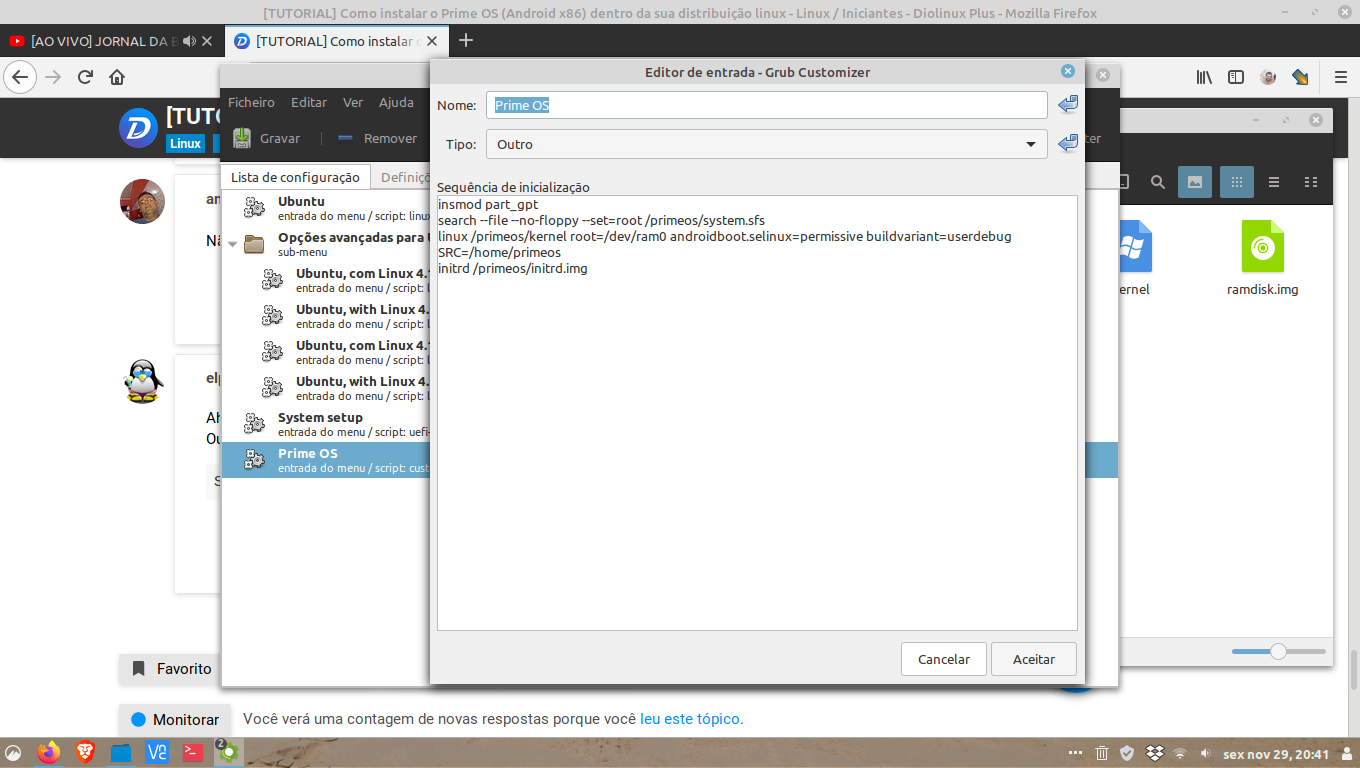This screenshot has height=768, width=1360.
Task: Open the Ver menu
Action: click(353, 102)
